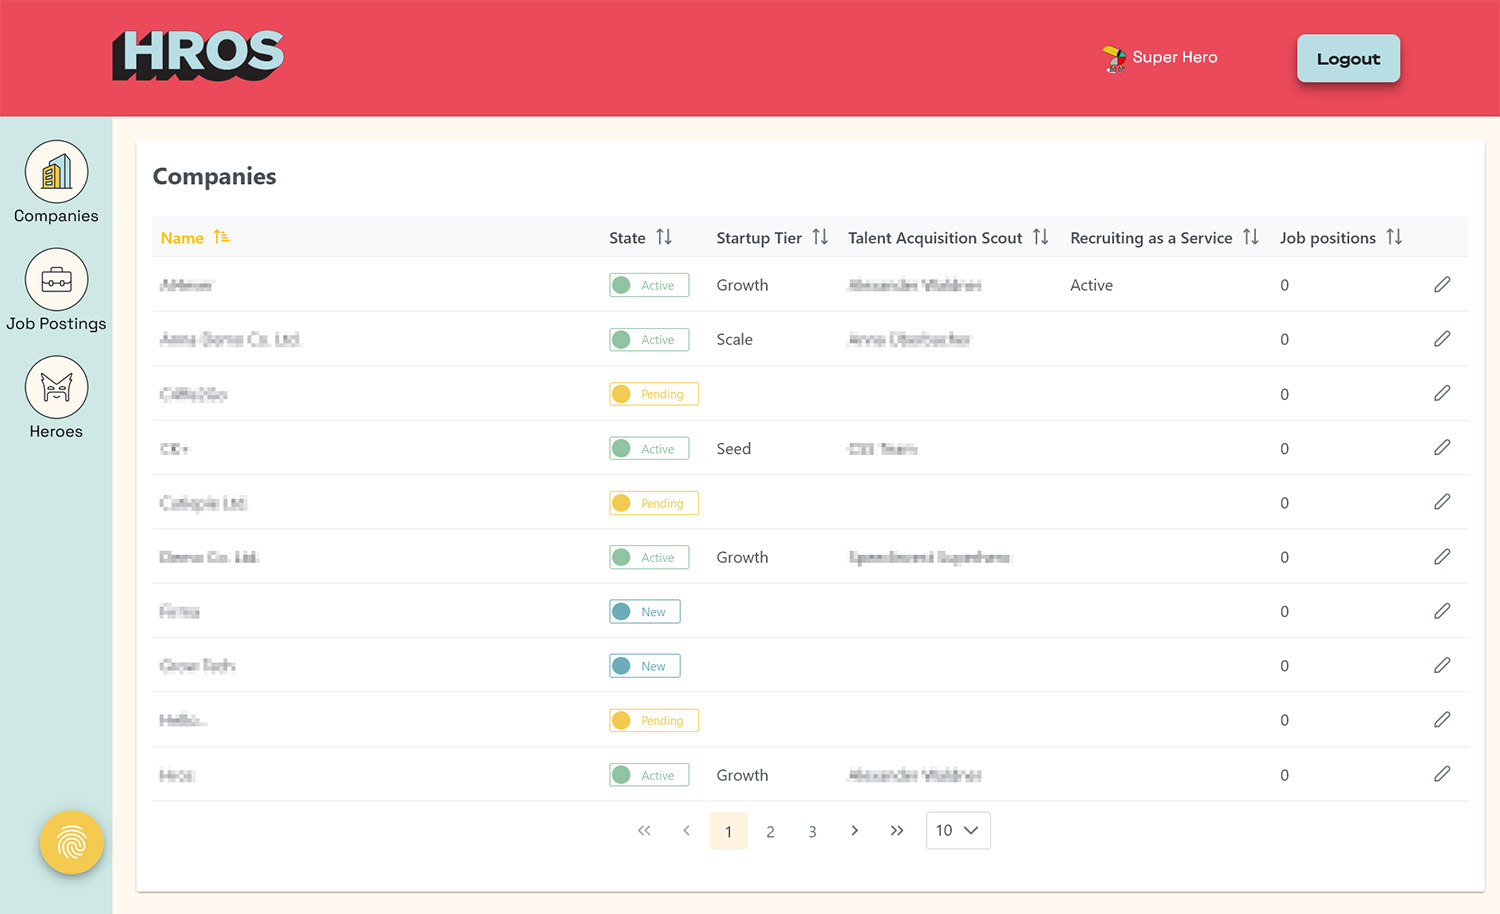Edit the first company row with Recruiting Active
The height and width of the screenshot is (914, 1500).
[1442, 285]
